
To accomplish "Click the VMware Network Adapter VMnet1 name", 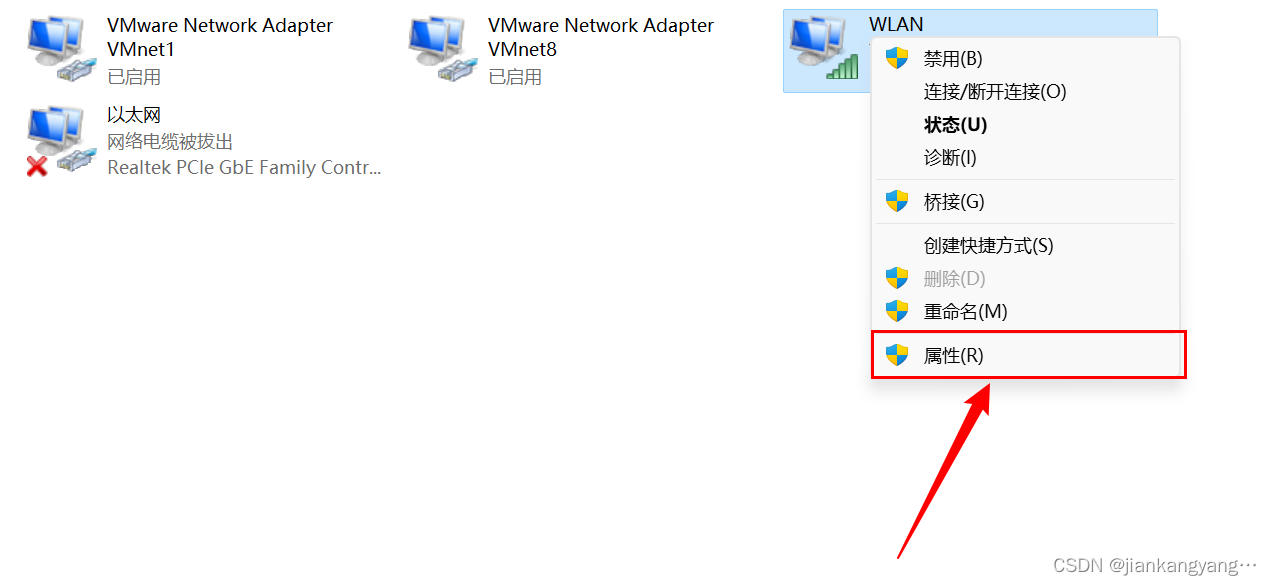I will (x=220, y=37).
